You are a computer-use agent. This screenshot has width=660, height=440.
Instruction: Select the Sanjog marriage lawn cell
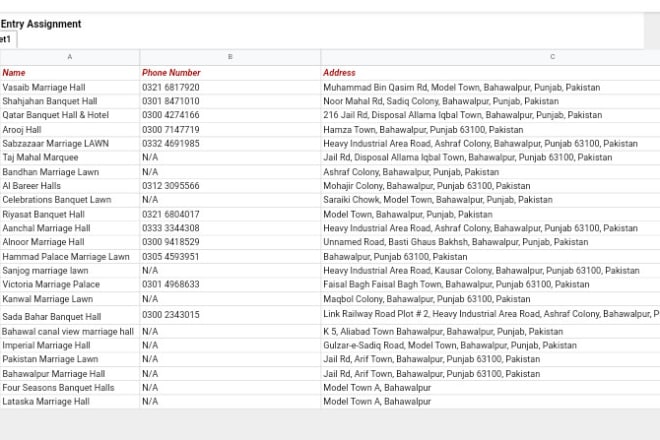pos(69,271)
